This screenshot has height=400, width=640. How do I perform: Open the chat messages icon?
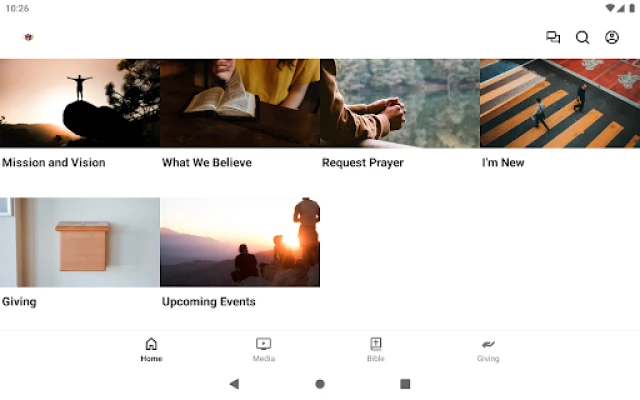(x=553, y=38)
